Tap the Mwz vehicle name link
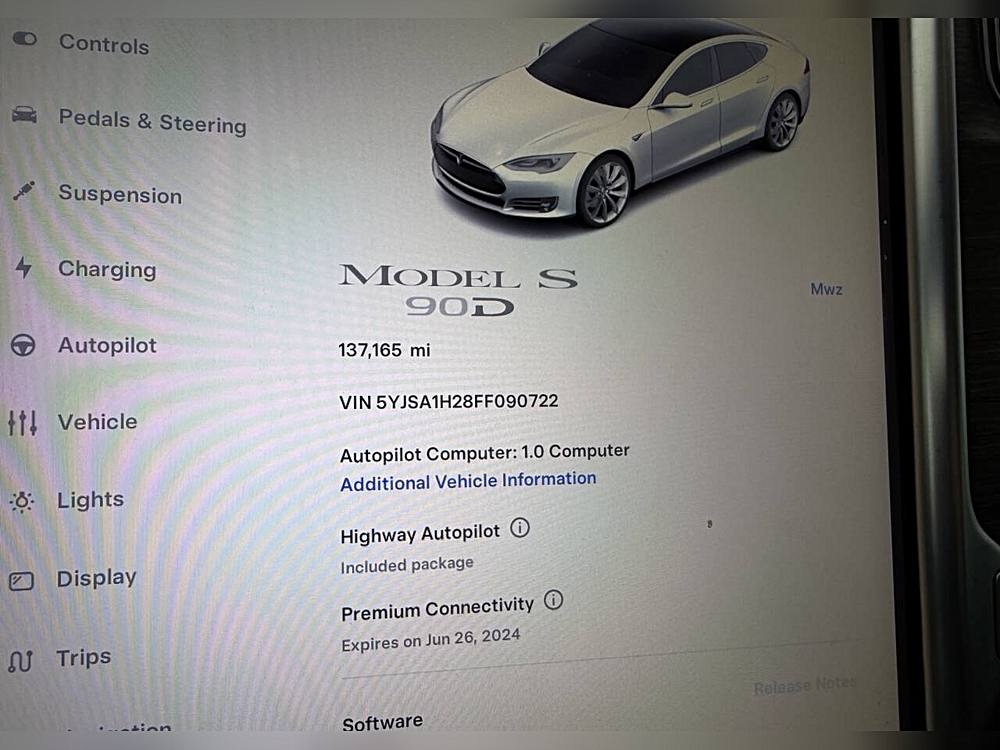 click(x=827, y=289)
